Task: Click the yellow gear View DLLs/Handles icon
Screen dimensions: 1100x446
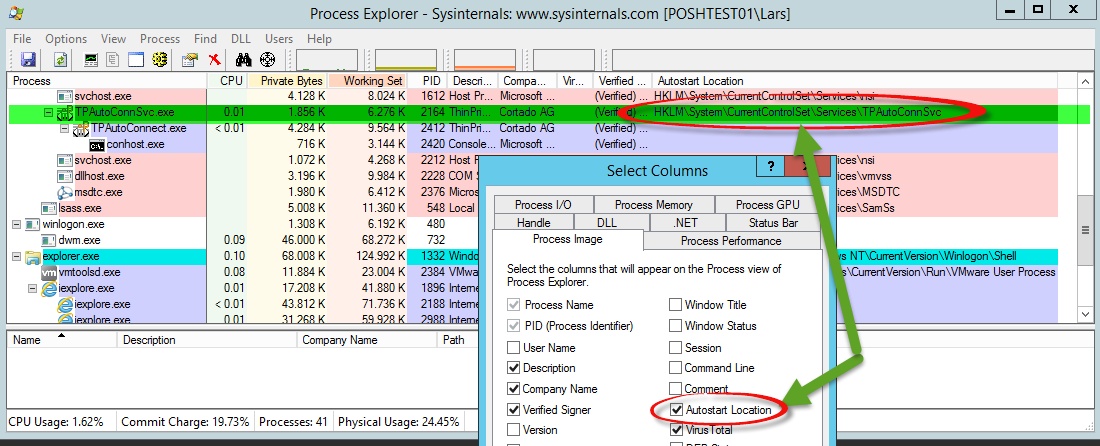Action: (159, 60)
